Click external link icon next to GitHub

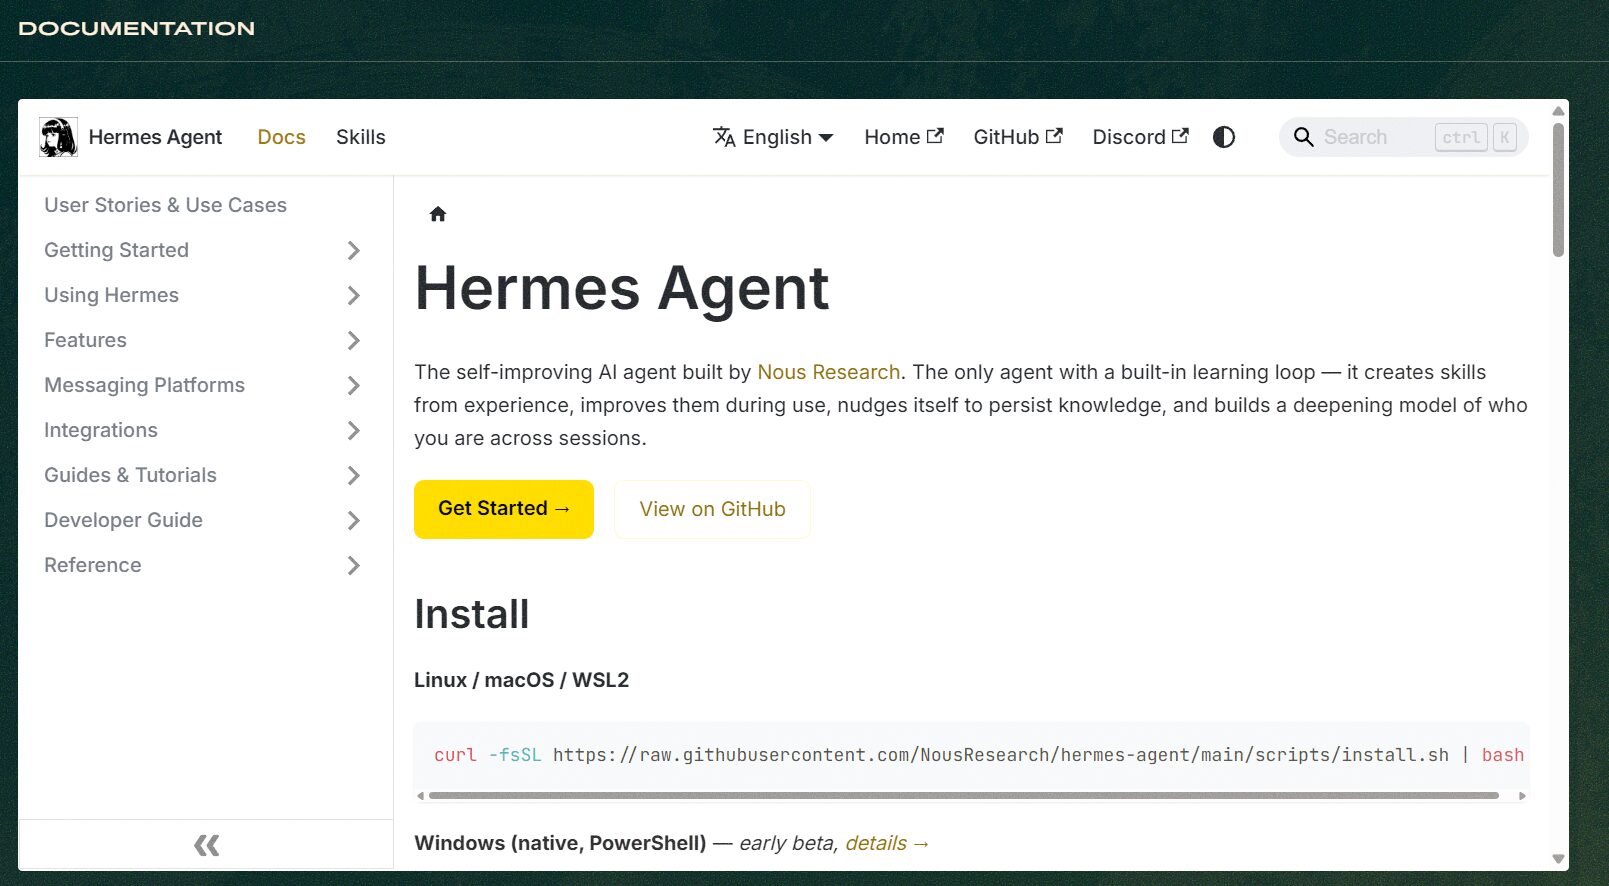pyautogui.click(x=1054, y=136)
